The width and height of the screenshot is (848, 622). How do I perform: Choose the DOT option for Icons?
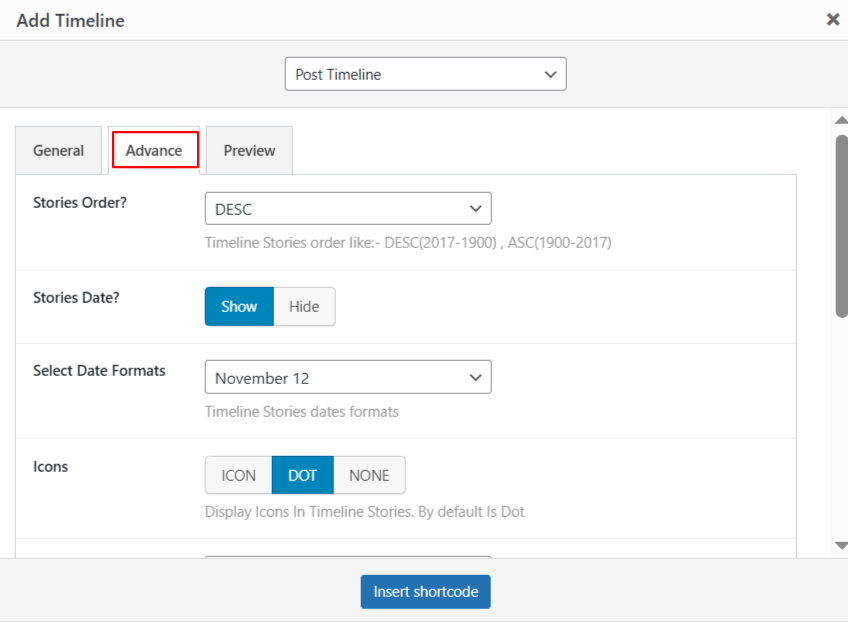[x=302, y=476]
